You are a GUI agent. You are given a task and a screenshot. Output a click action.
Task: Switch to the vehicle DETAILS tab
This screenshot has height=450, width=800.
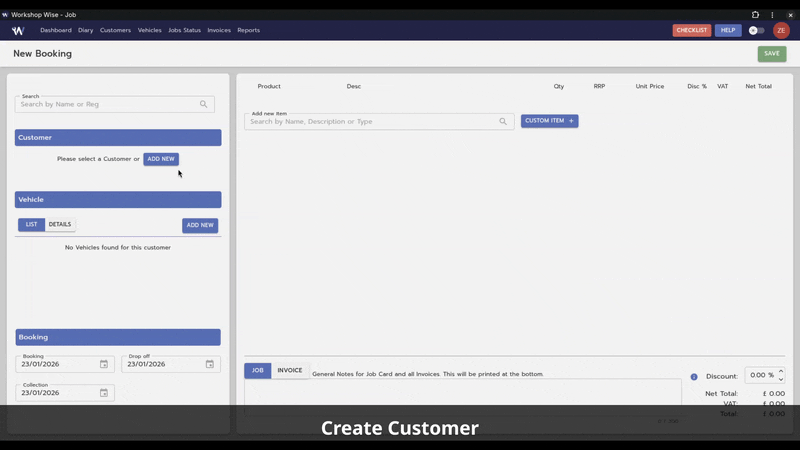[x=60, y=224]
